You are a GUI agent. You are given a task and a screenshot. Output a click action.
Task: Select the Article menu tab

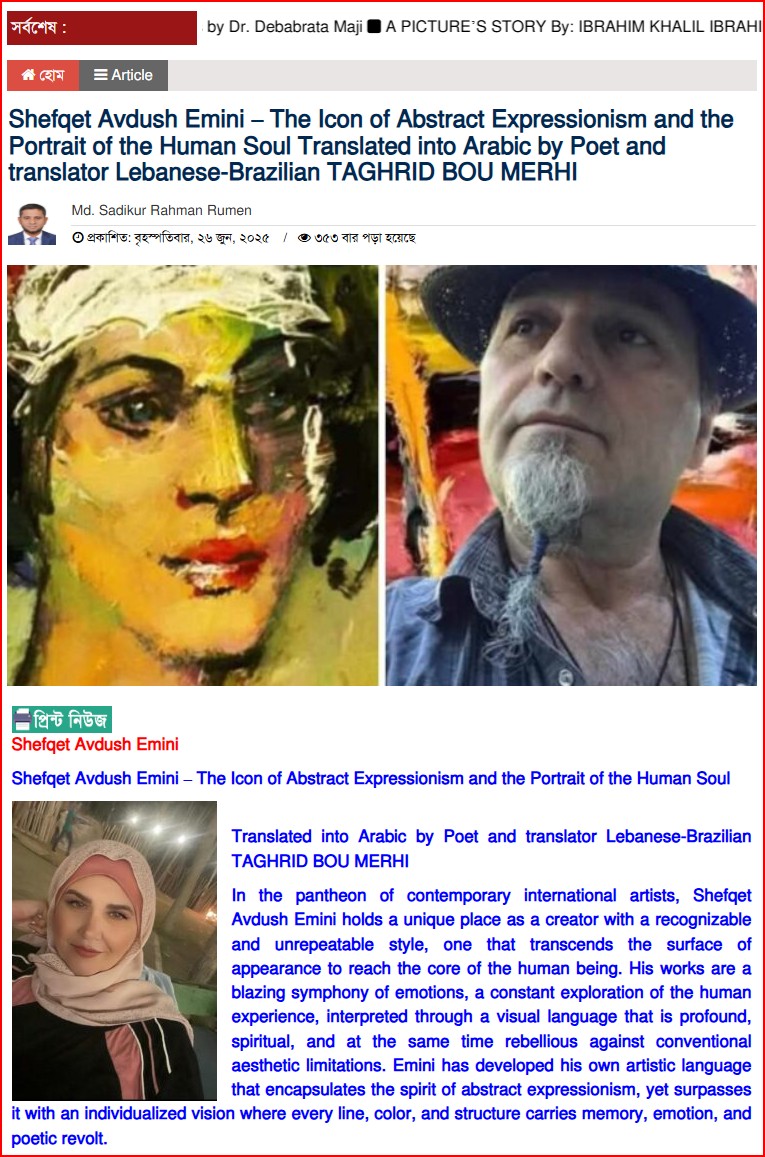[x=123, y=75]
